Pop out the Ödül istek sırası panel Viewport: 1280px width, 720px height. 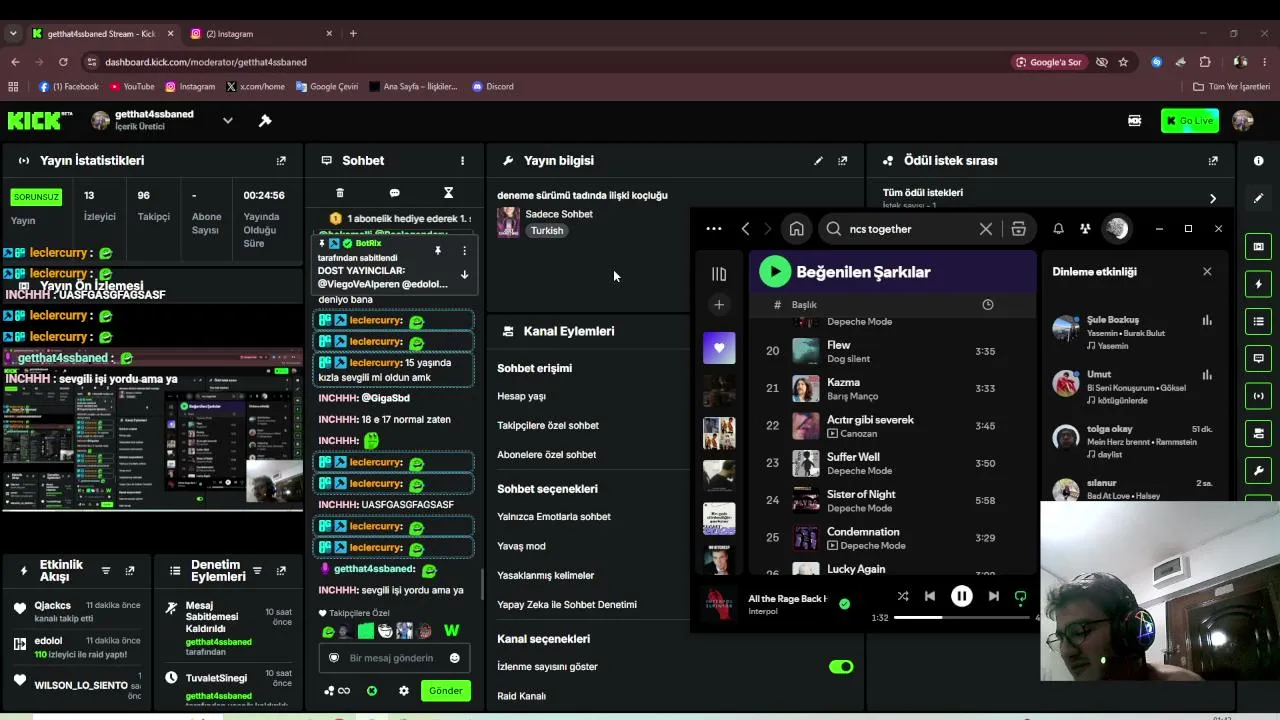click(x=1213, y=160)
